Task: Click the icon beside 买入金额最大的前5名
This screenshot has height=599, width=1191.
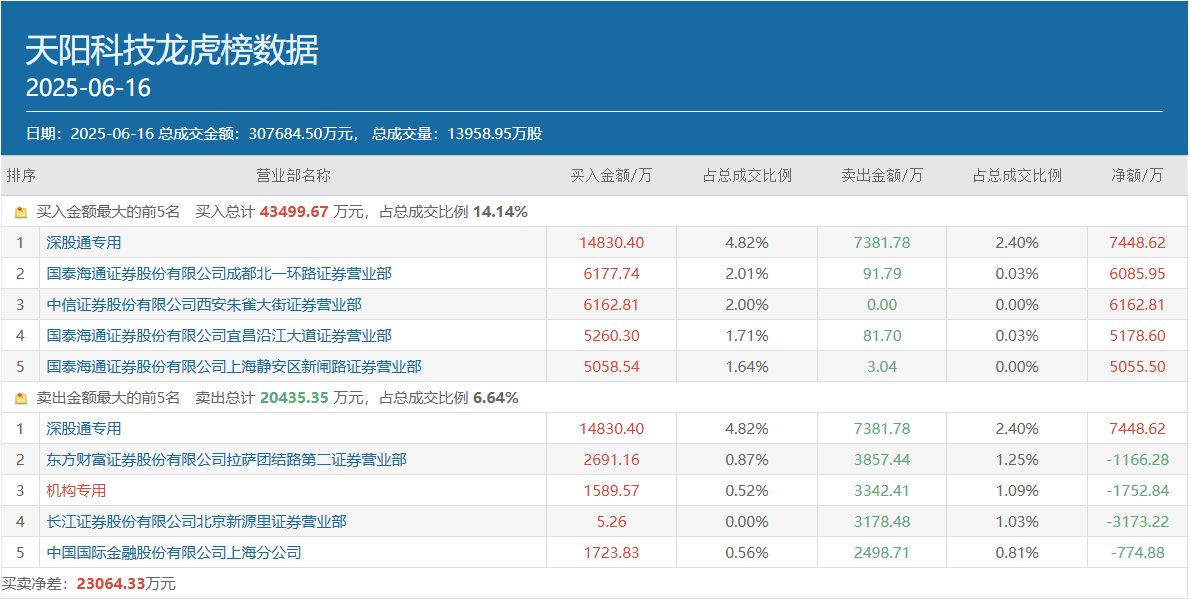Action: click(21, 212)
